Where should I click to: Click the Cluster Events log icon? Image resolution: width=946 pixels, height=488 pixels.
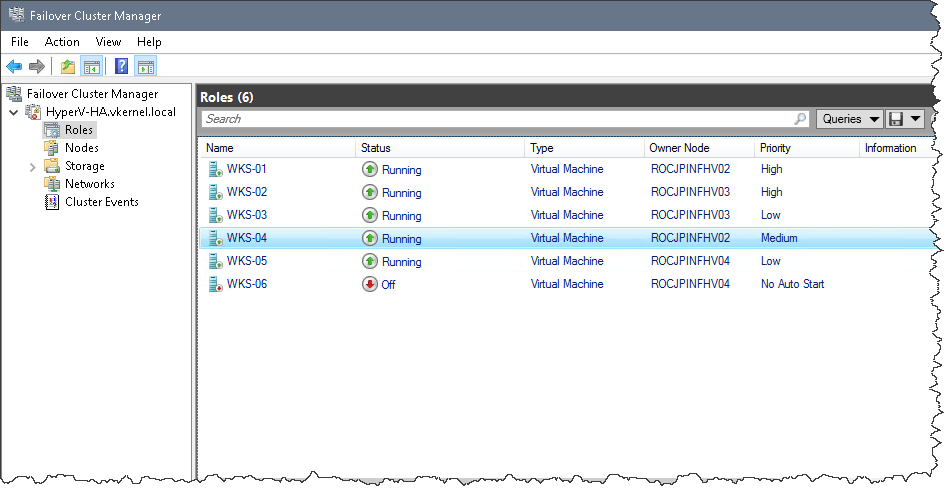[x=52, y=202]
